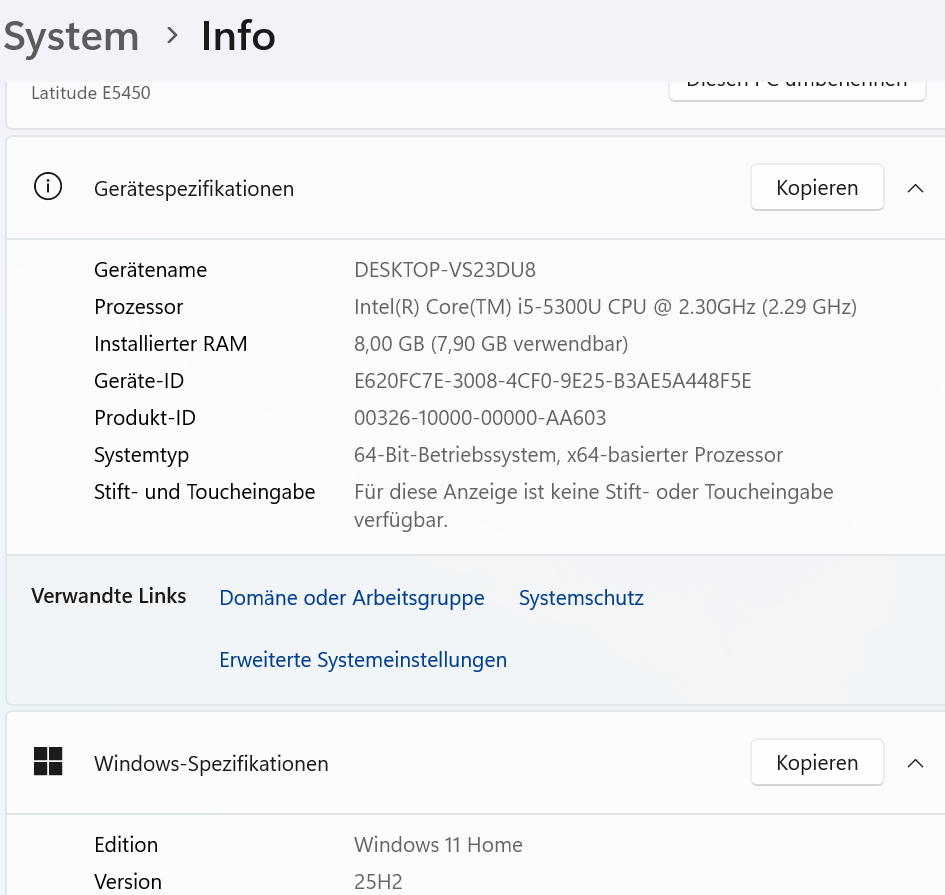Screen dimensions: 945x895
Task: Open Erweiterte Systemeinstellungen link
Action: (x=363, y=660)
